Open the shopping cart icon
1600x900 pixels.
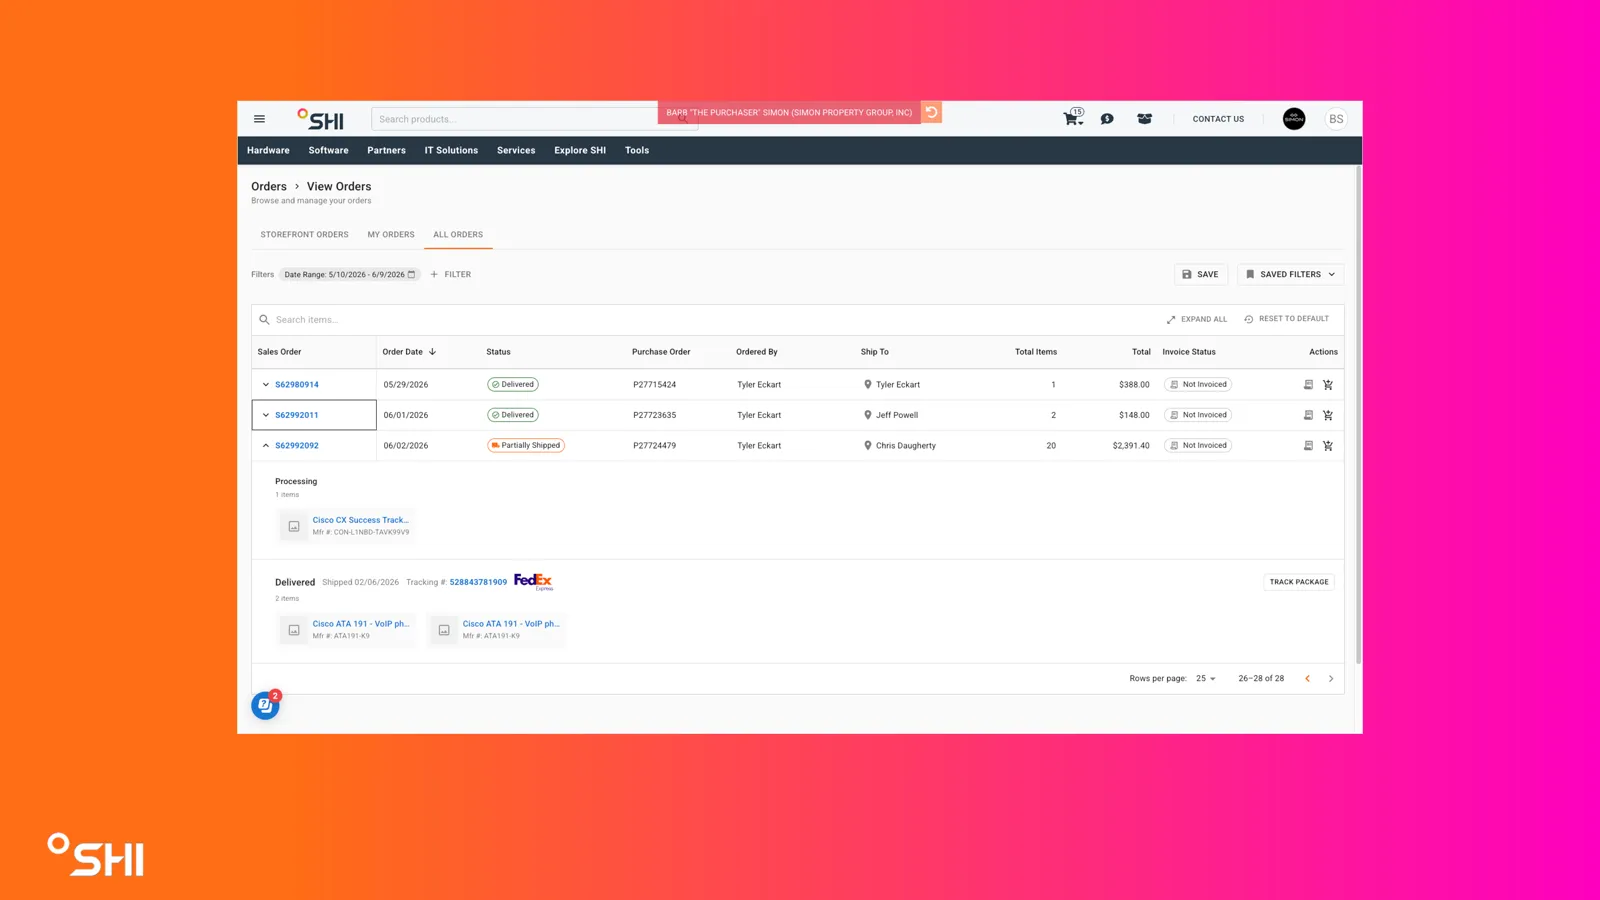(x=1072, y=118)
